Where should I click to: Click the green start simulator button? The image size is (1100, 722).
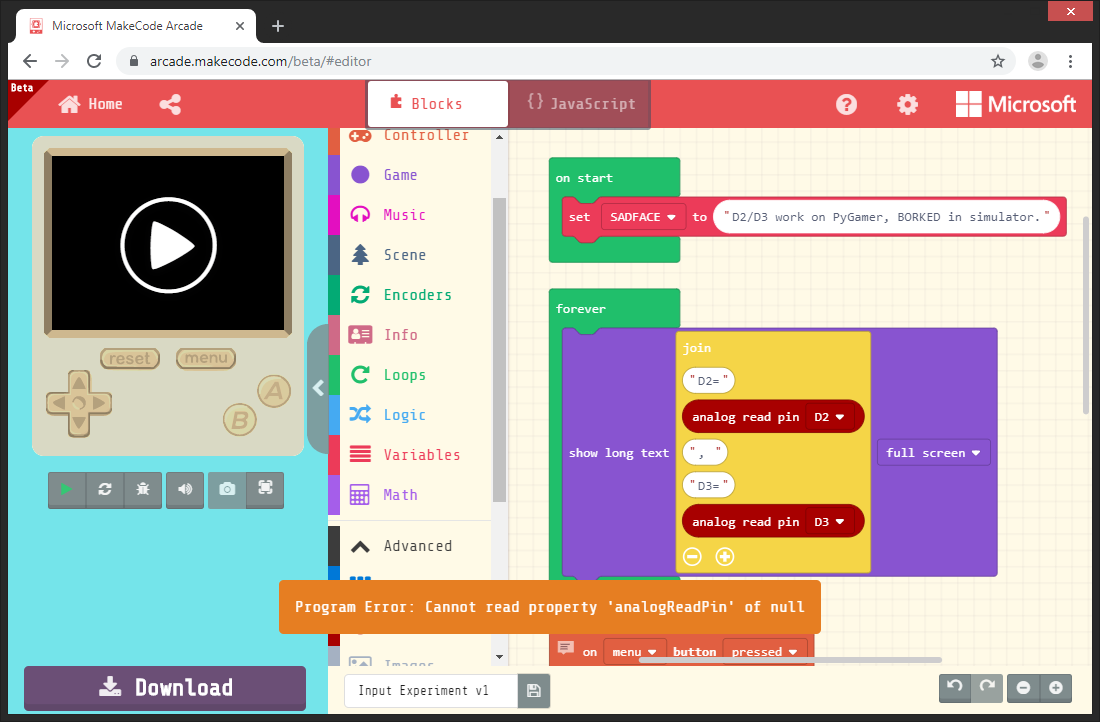pyautogui.click(x=67, y=490)
